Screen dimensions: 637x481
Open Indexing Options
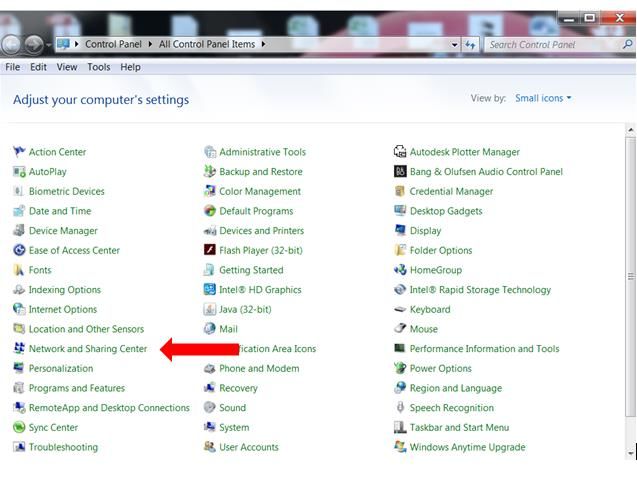[x=65, y=290]
